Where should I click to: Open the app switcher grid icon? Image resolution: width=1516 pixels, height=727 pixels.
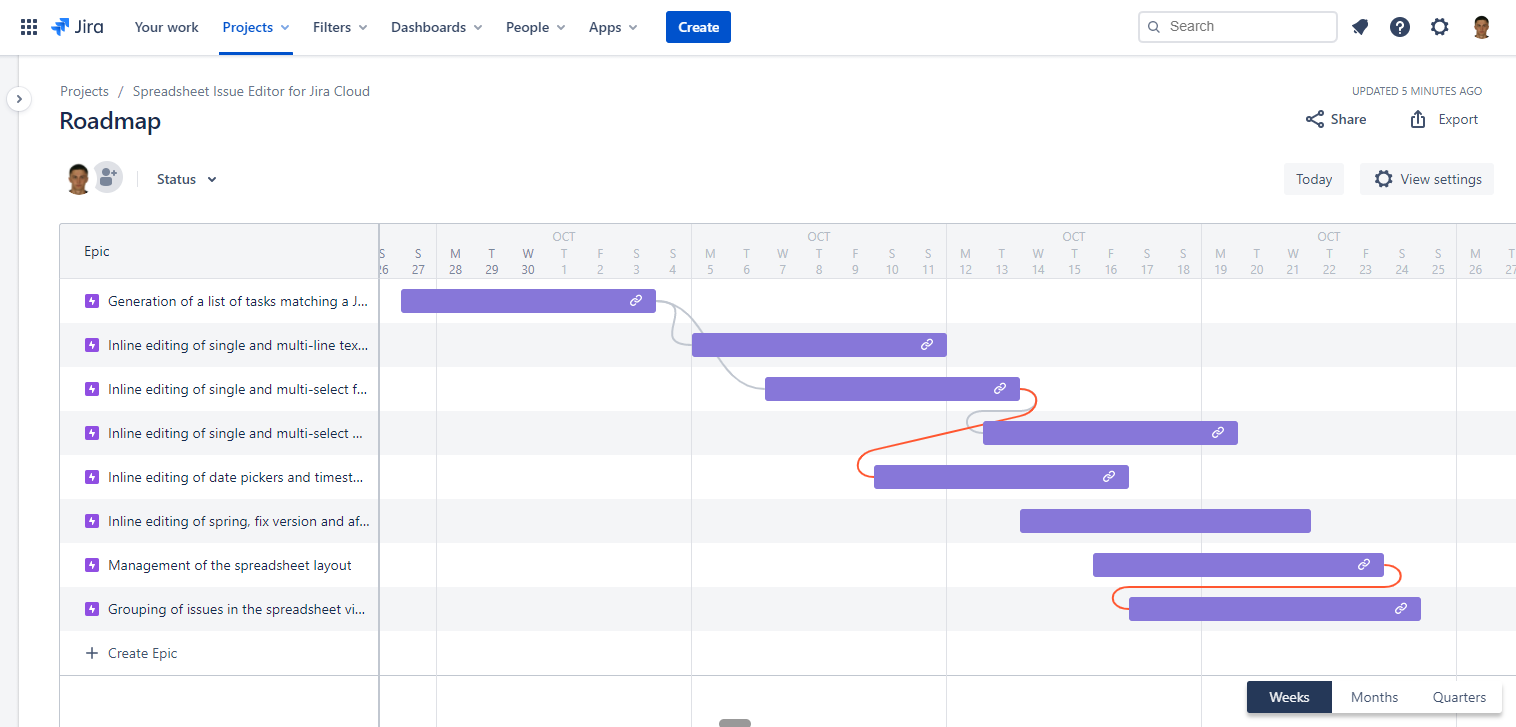29,27
